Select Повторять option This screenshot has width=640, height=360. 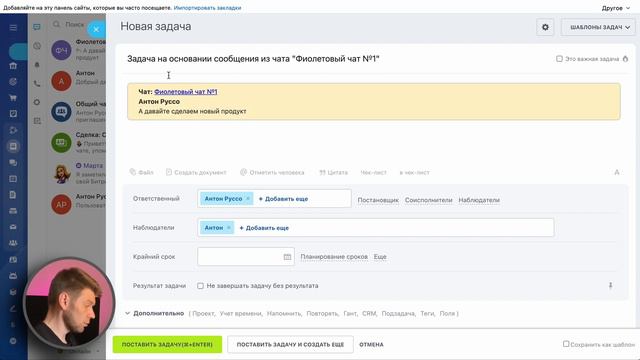(x=322, y=313)
